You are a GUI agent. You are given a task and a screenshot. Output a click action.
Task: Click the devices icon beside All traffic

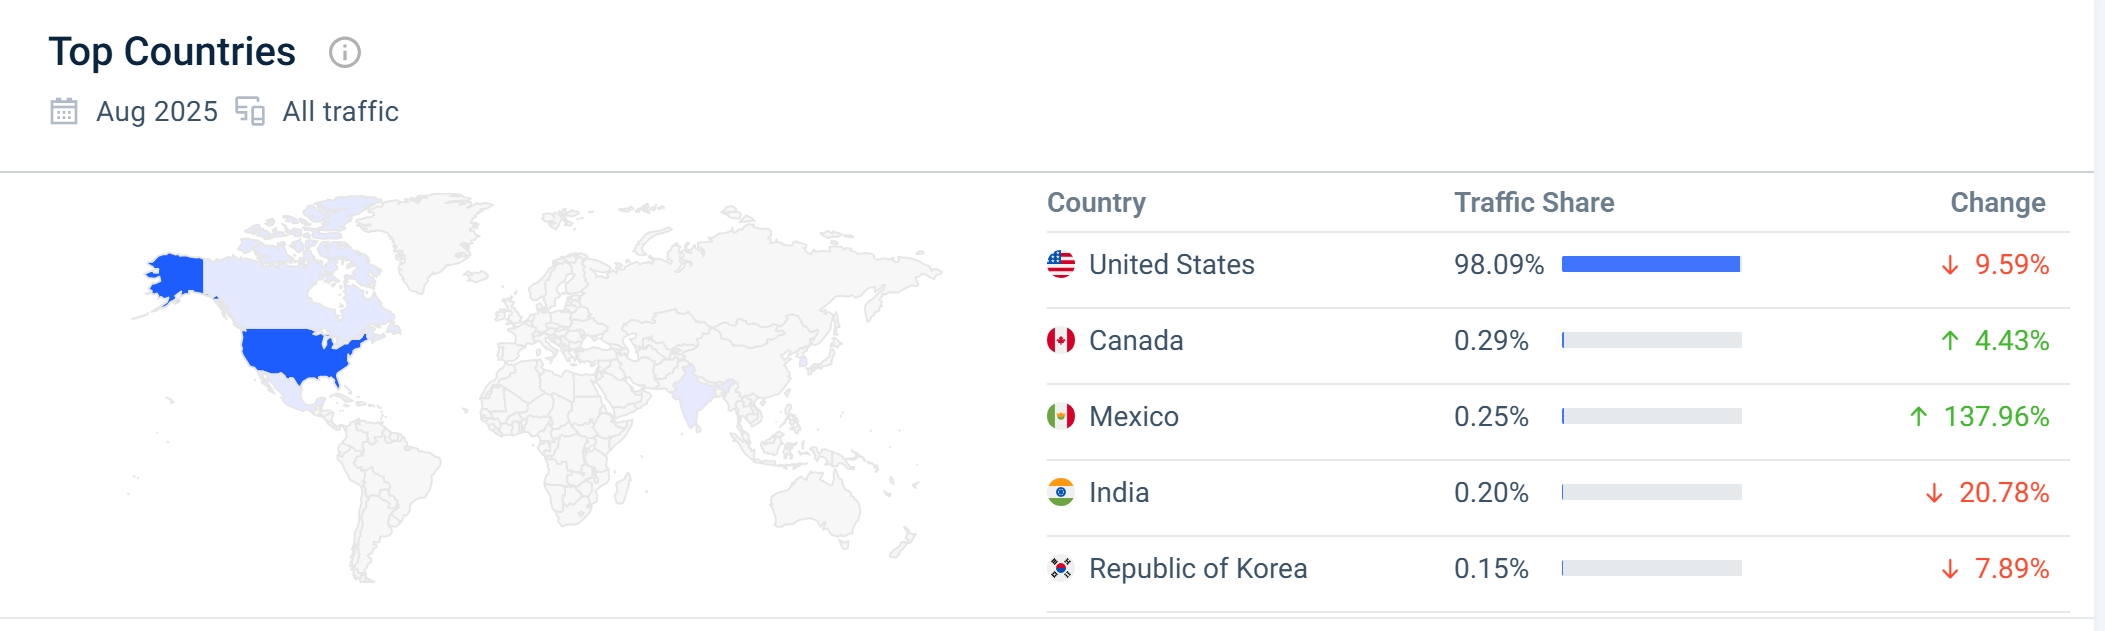pos(250,111)
